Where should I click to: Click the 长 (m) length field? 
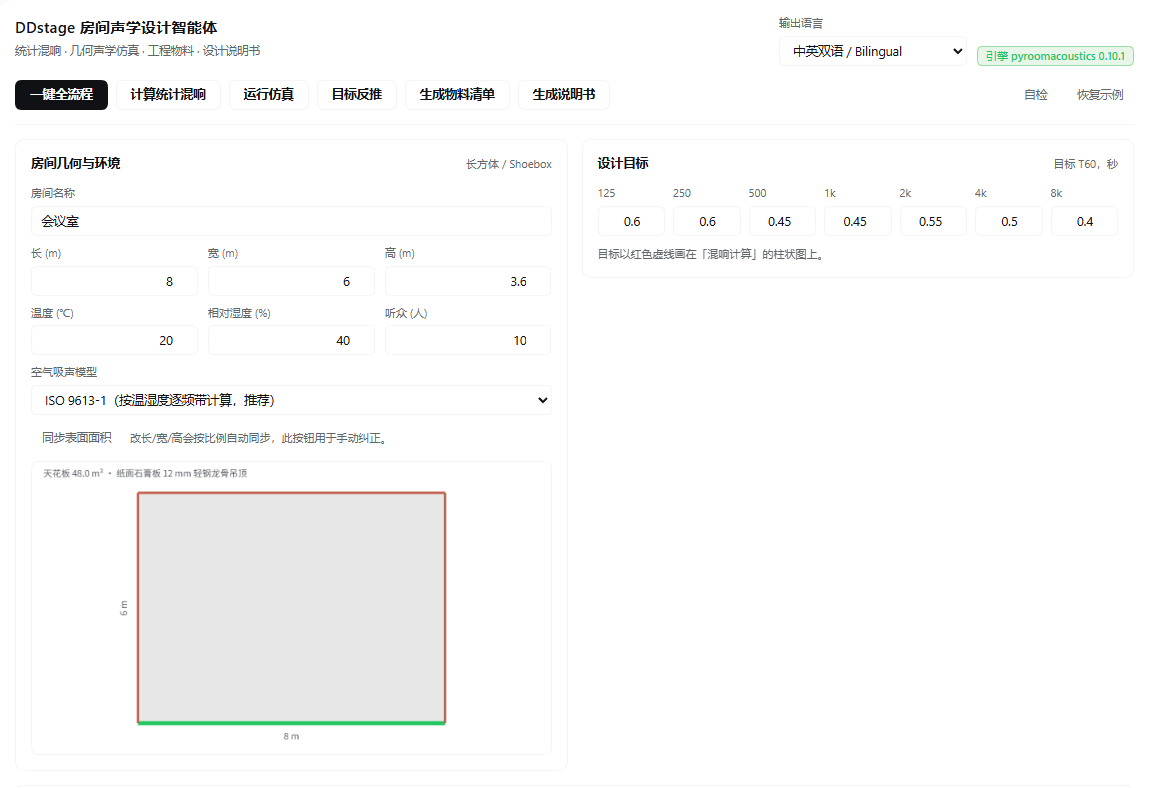point(115,281)
